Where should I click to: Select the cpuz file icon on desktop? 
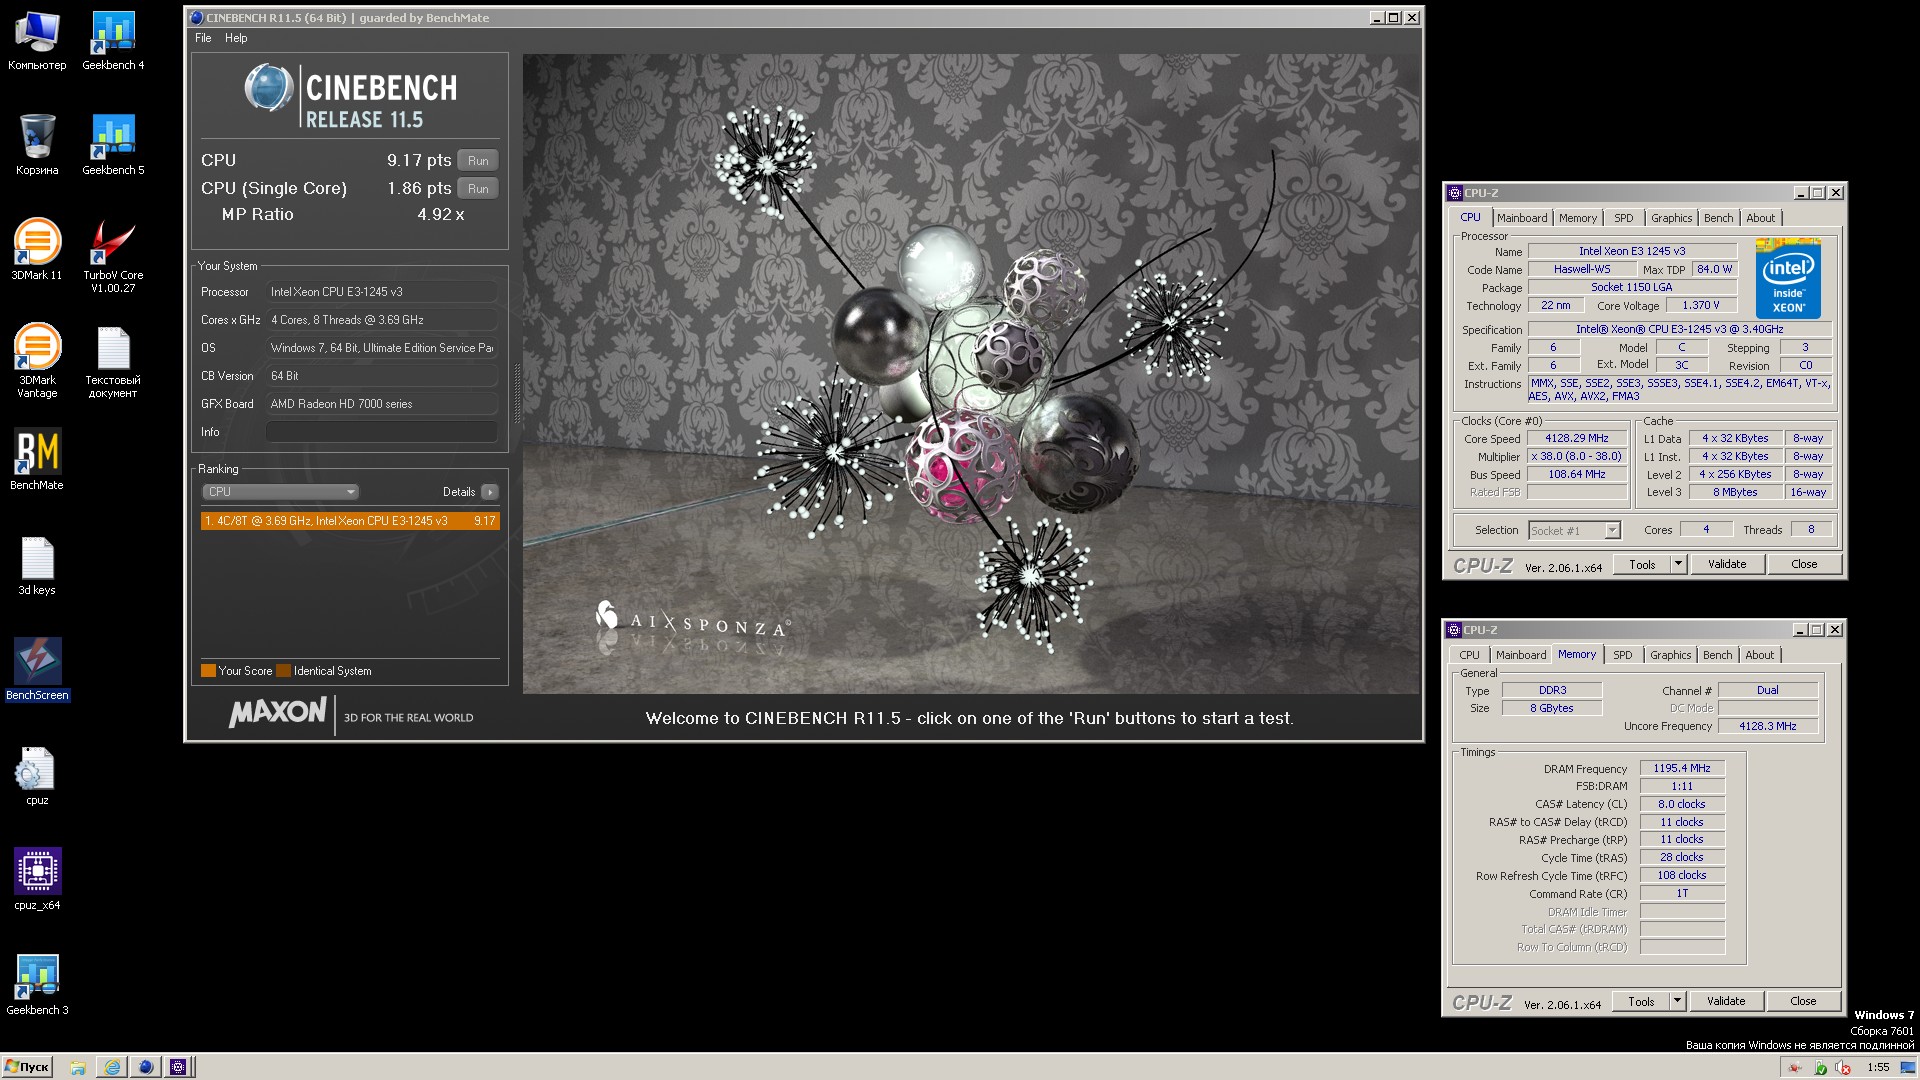[37, 775]
